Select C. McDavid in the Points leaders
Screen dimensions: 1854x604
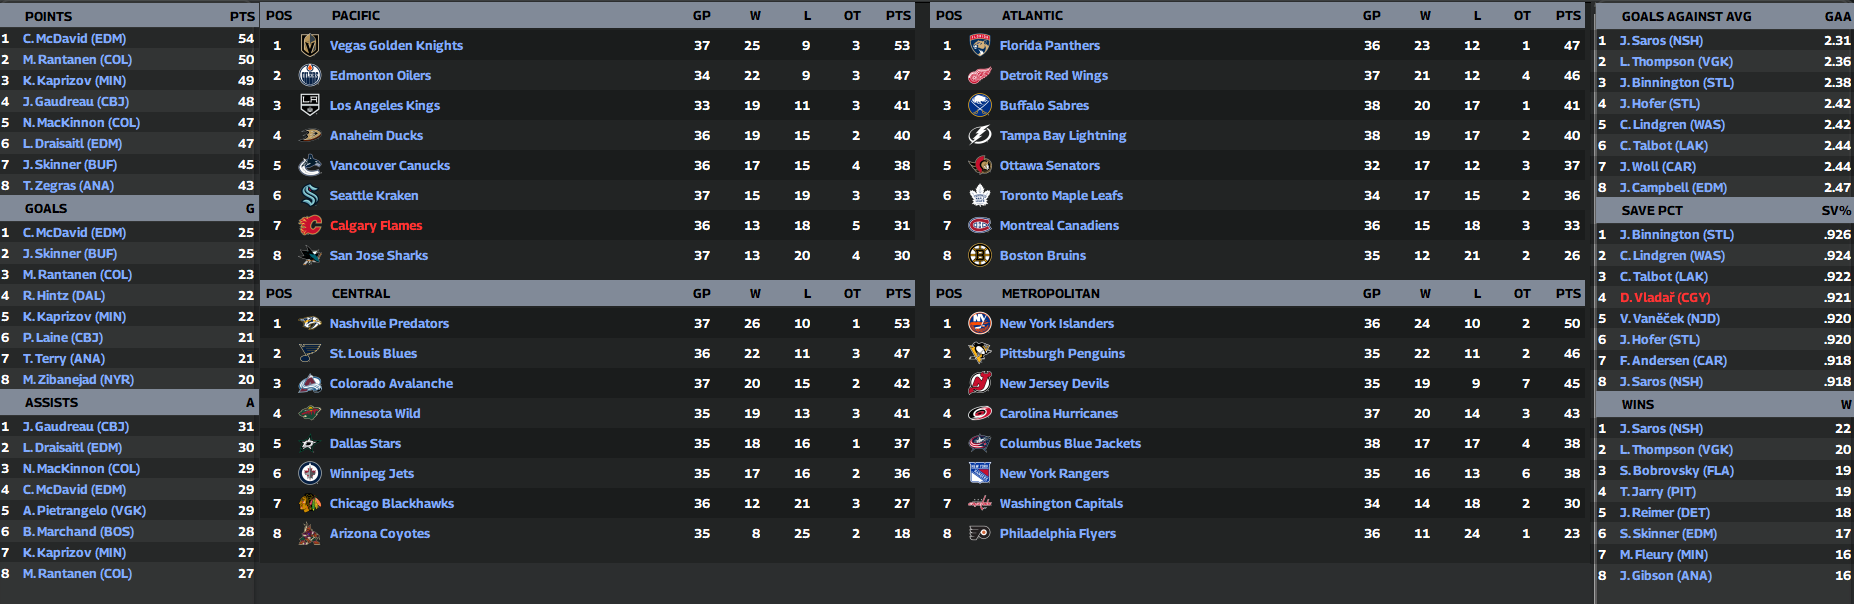coord(74,38)
